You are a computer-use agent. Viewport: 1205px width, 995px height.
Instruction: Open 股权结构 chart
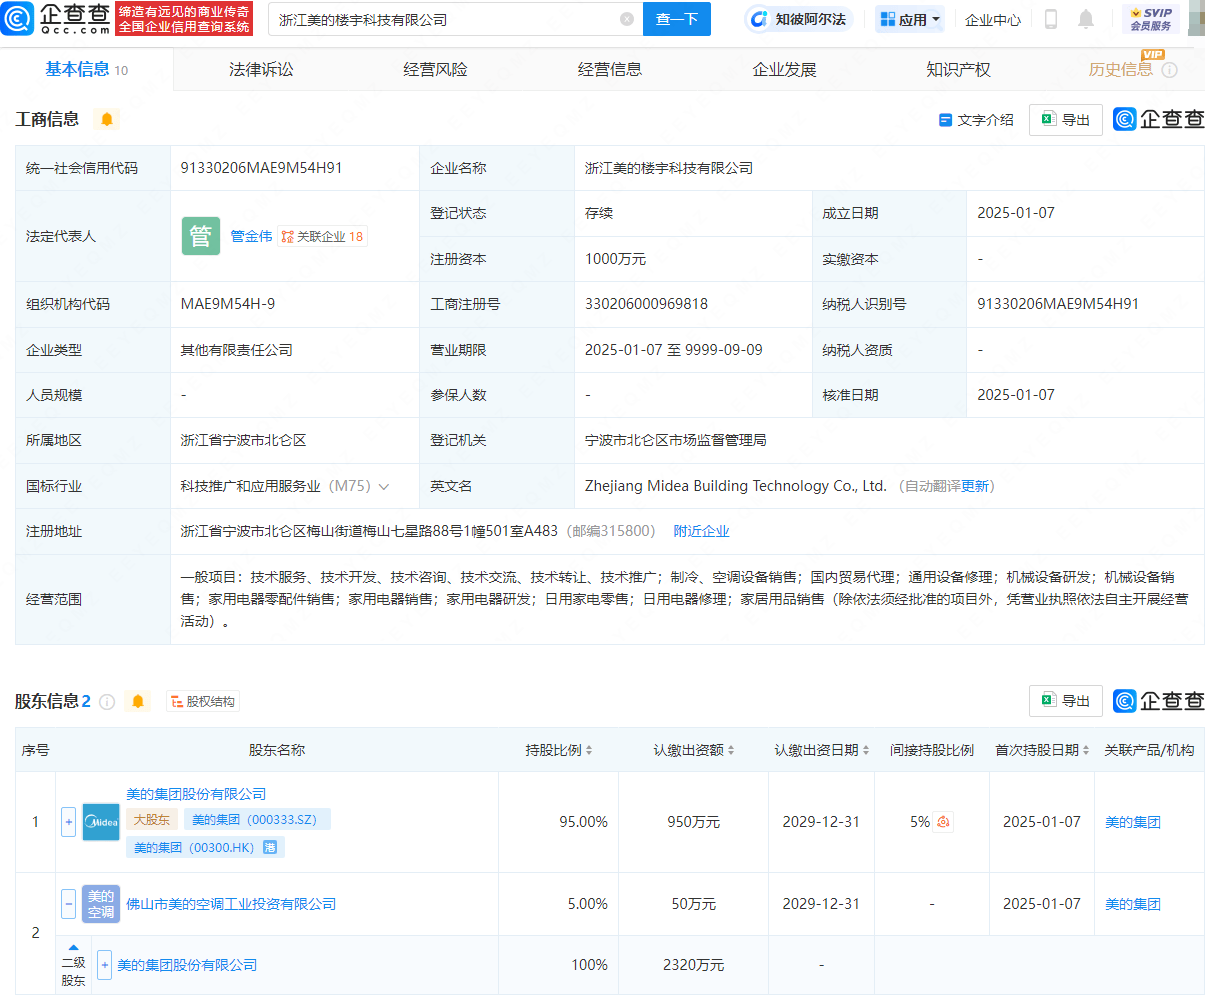pyautogui.click(x=203, y=702)
